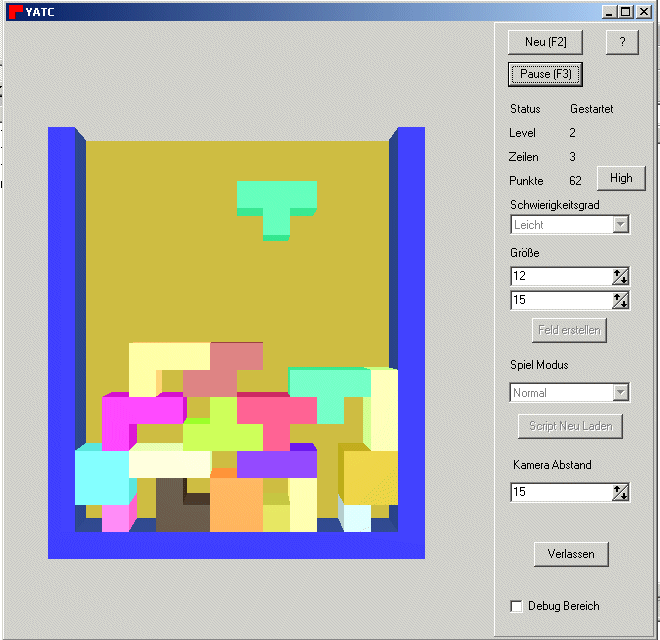
Task: Start a new game with Neu (F2)
Action: tap(545, 42)
